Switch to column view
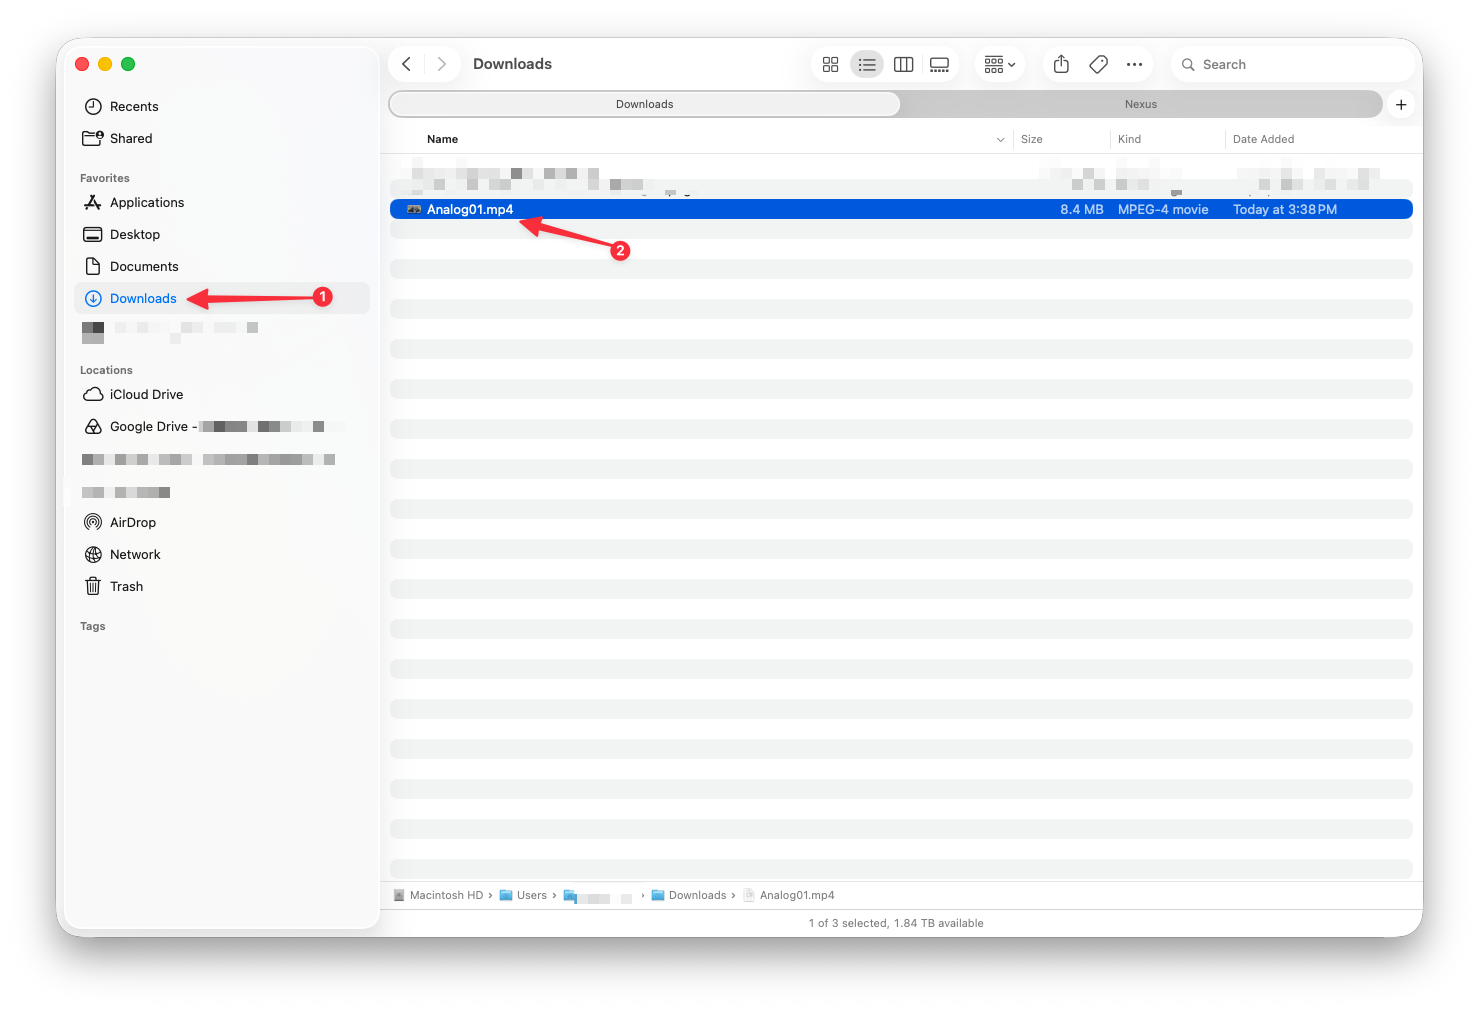 [x=903, y=64]
